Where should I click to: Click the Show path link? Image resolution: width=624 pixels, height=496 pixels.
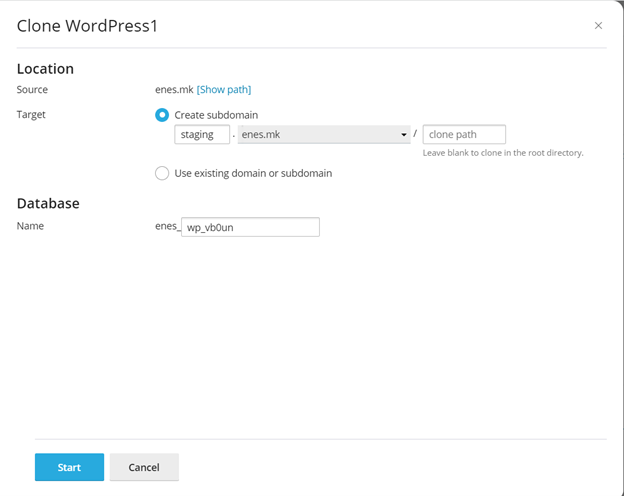223,90
